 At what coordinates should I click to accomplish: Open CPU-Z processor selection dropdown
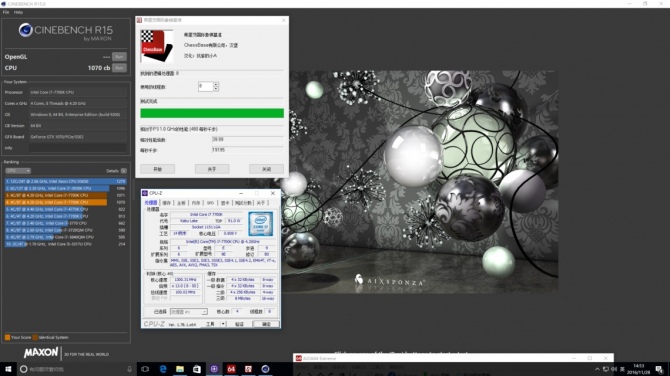pyautogui.click(x=188, y=312)
